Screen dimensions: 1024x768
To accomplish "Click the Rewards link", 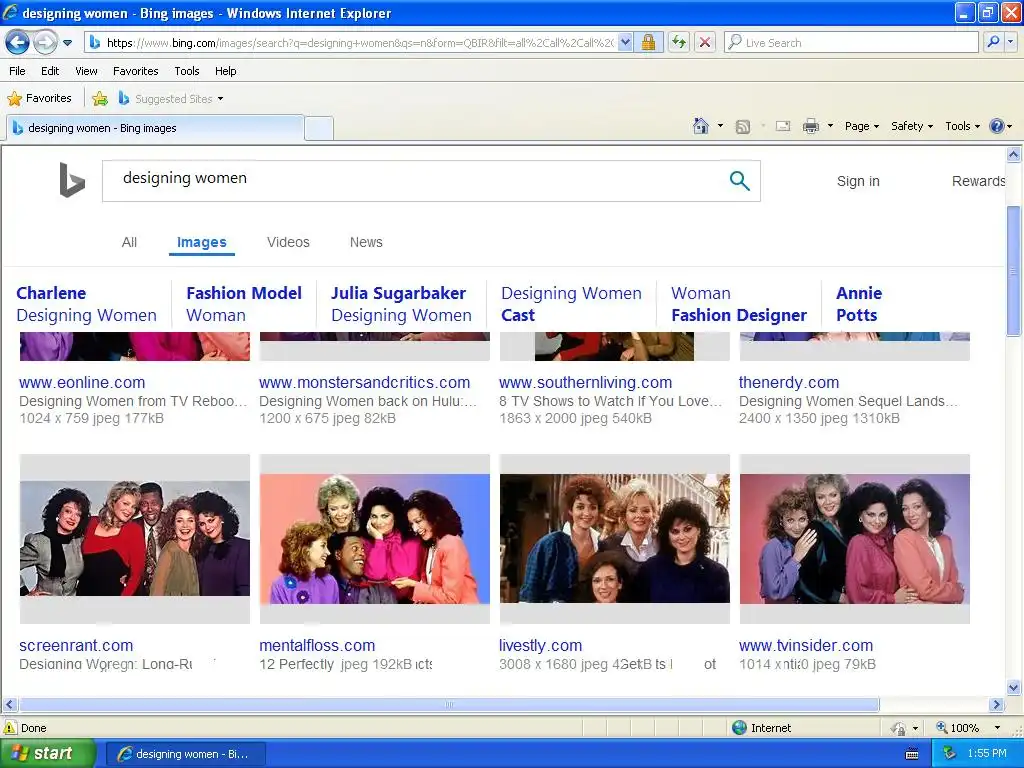I will 978,182.
